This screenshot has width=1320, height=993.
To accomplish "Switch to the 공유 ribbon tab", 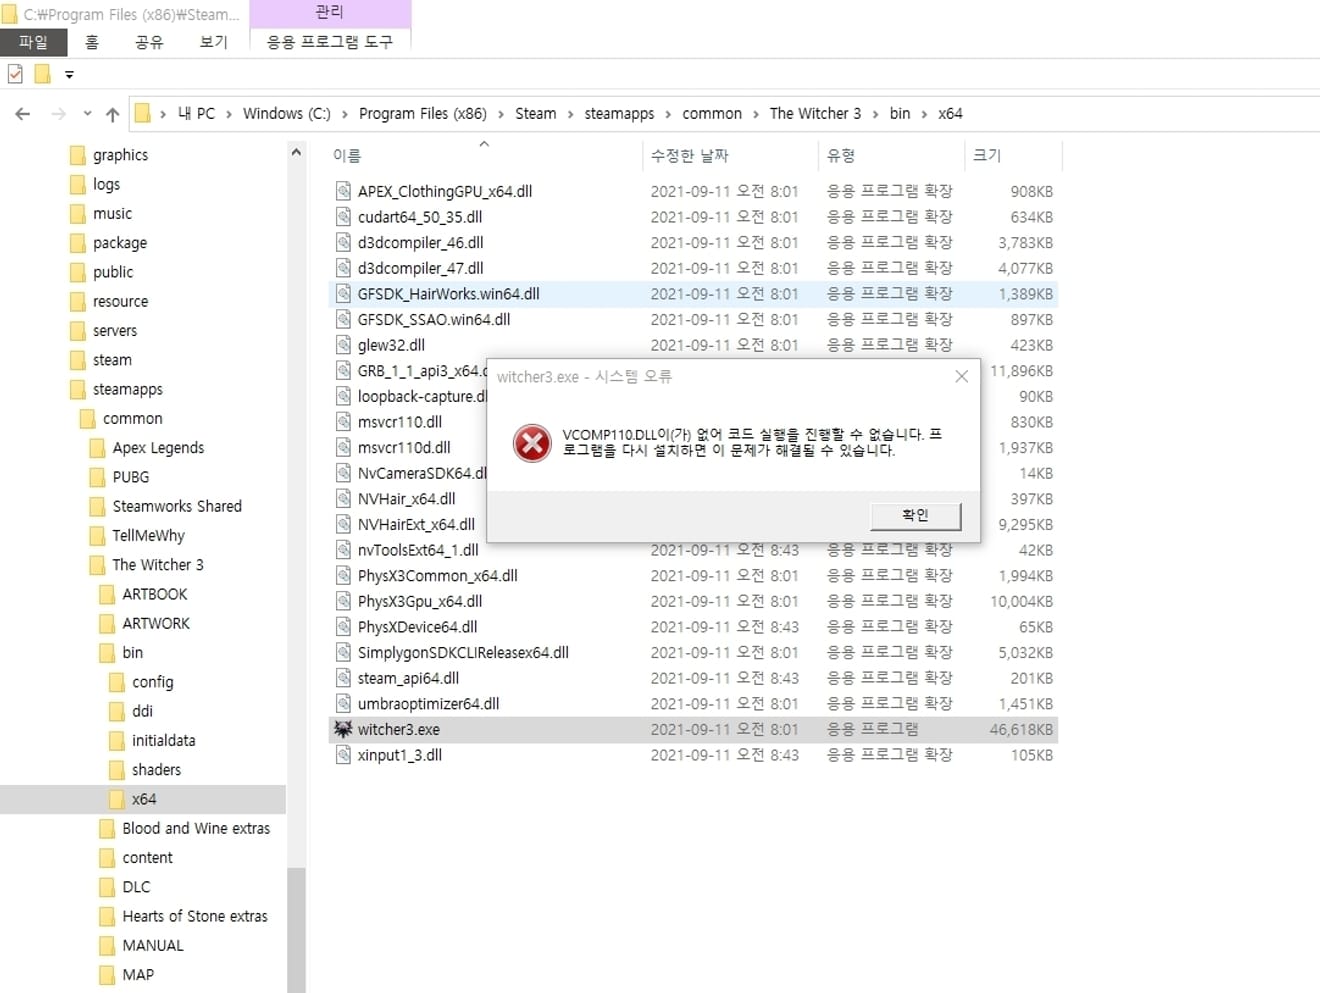I will click(x=149, y=42).
